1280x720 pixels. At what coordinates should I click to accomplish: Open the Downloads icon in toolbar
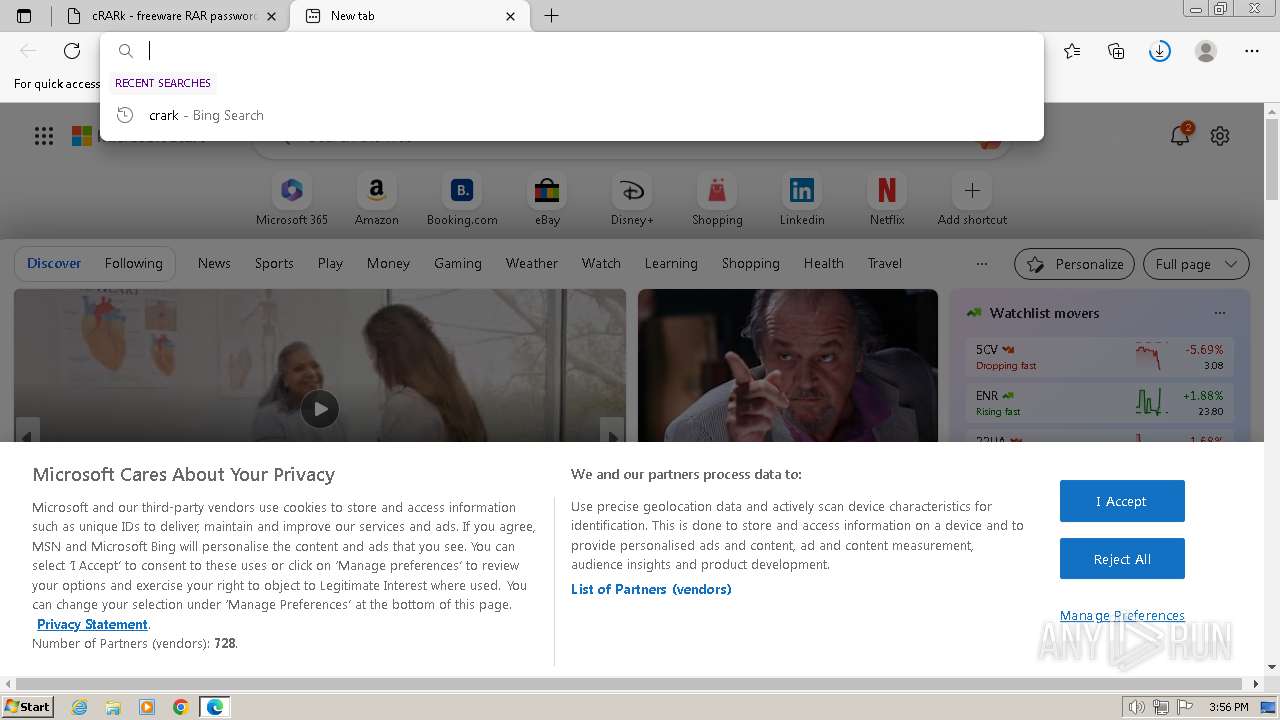tap(1160, 51)
